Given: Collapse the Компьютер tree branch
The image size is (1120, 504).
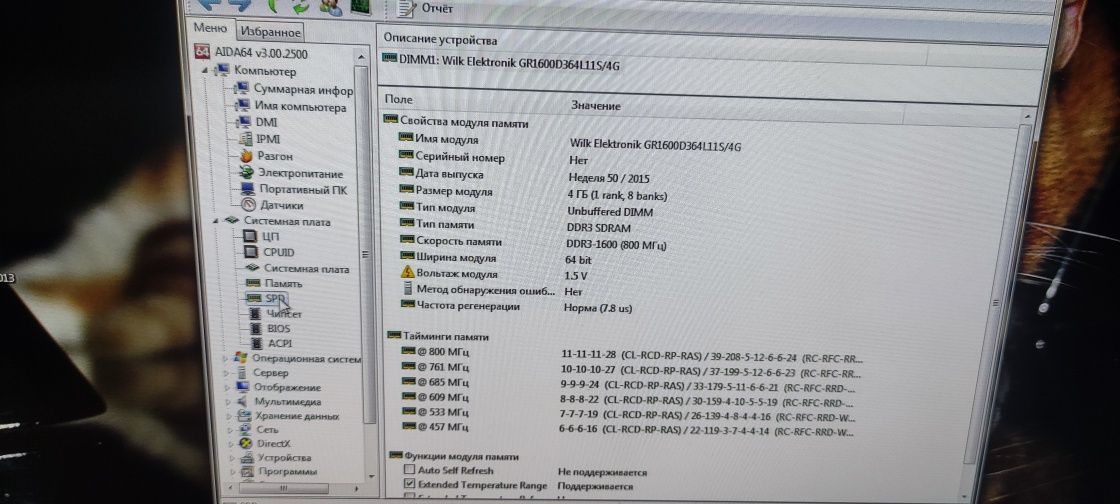Looking at the screenshot, I should tap(205, 70).
